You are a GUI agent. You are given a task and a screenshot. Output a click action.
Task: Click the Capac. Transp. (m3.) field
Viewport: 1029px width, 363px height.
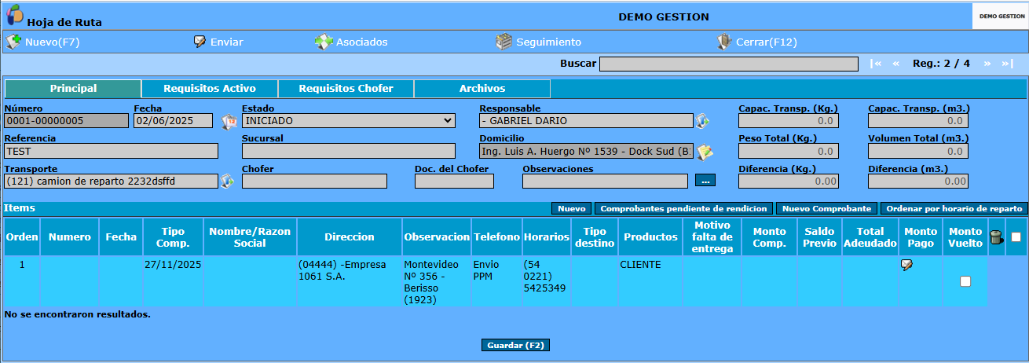point(918,121)
